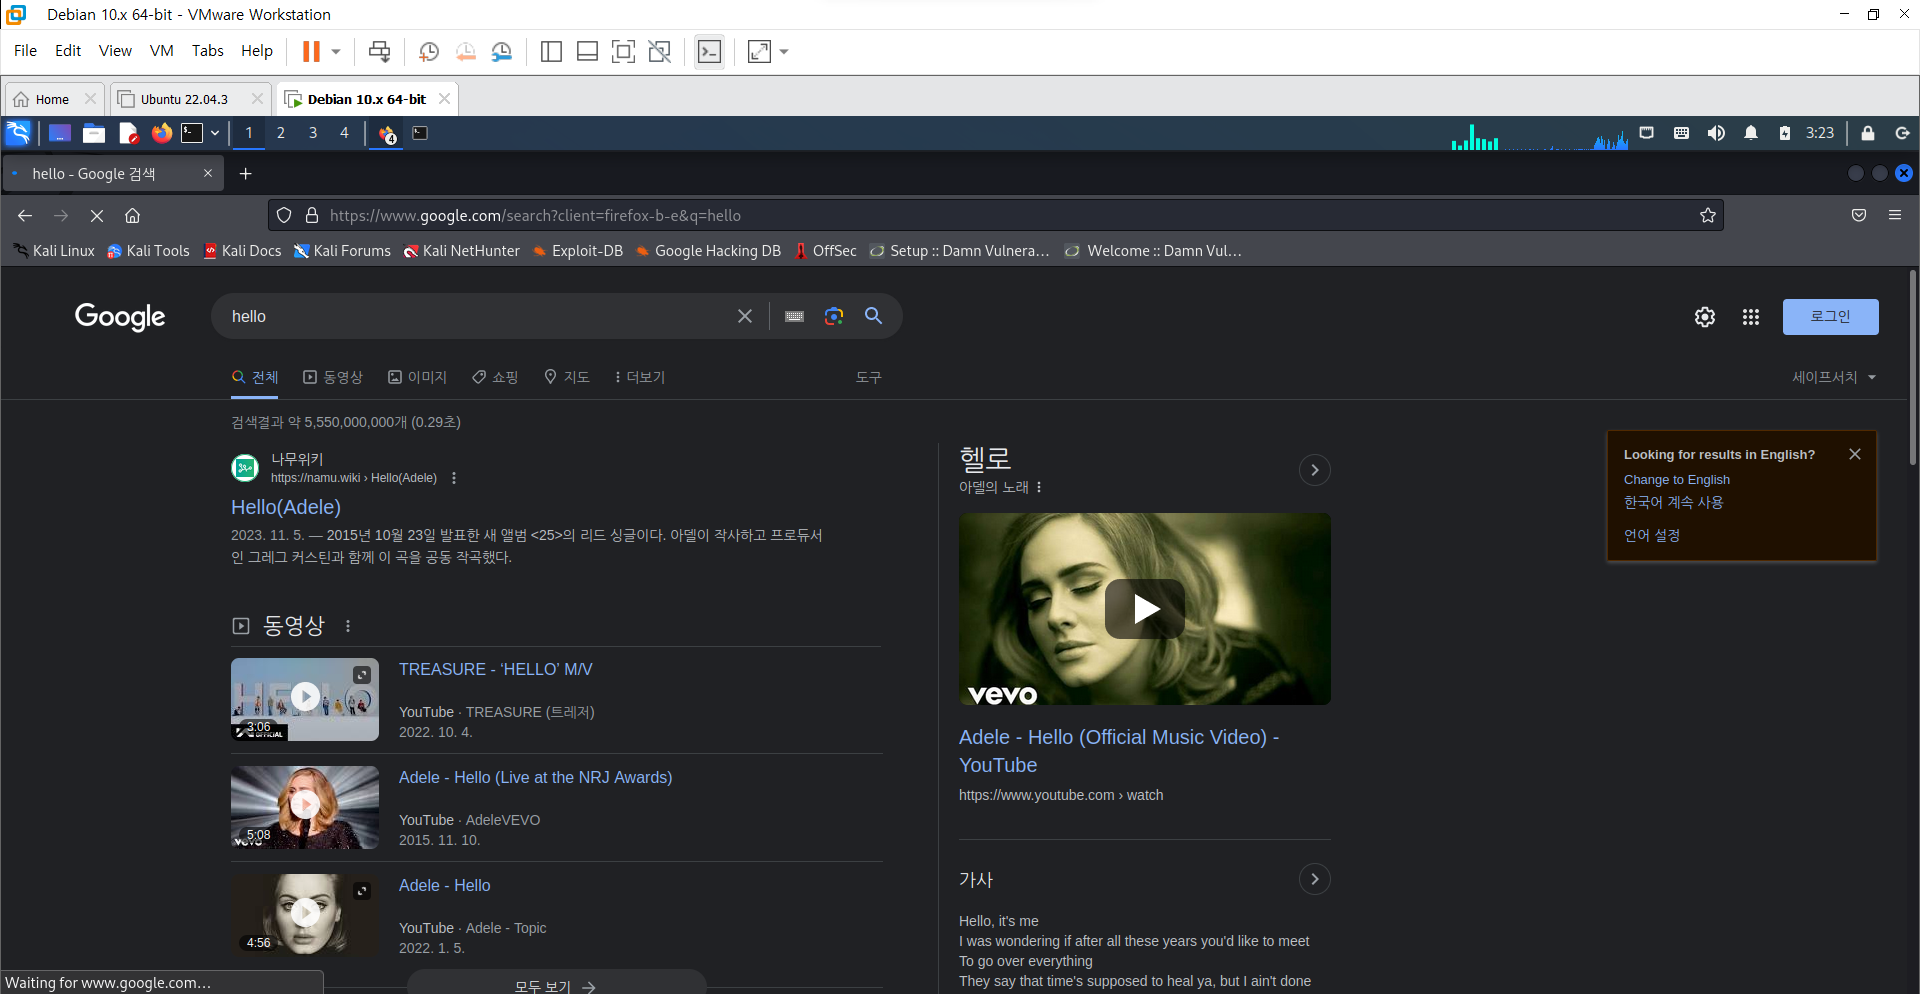1920x994 pixels.
Task: Expand the 가사 lyrics section arrow
Action: (1315, 879)
